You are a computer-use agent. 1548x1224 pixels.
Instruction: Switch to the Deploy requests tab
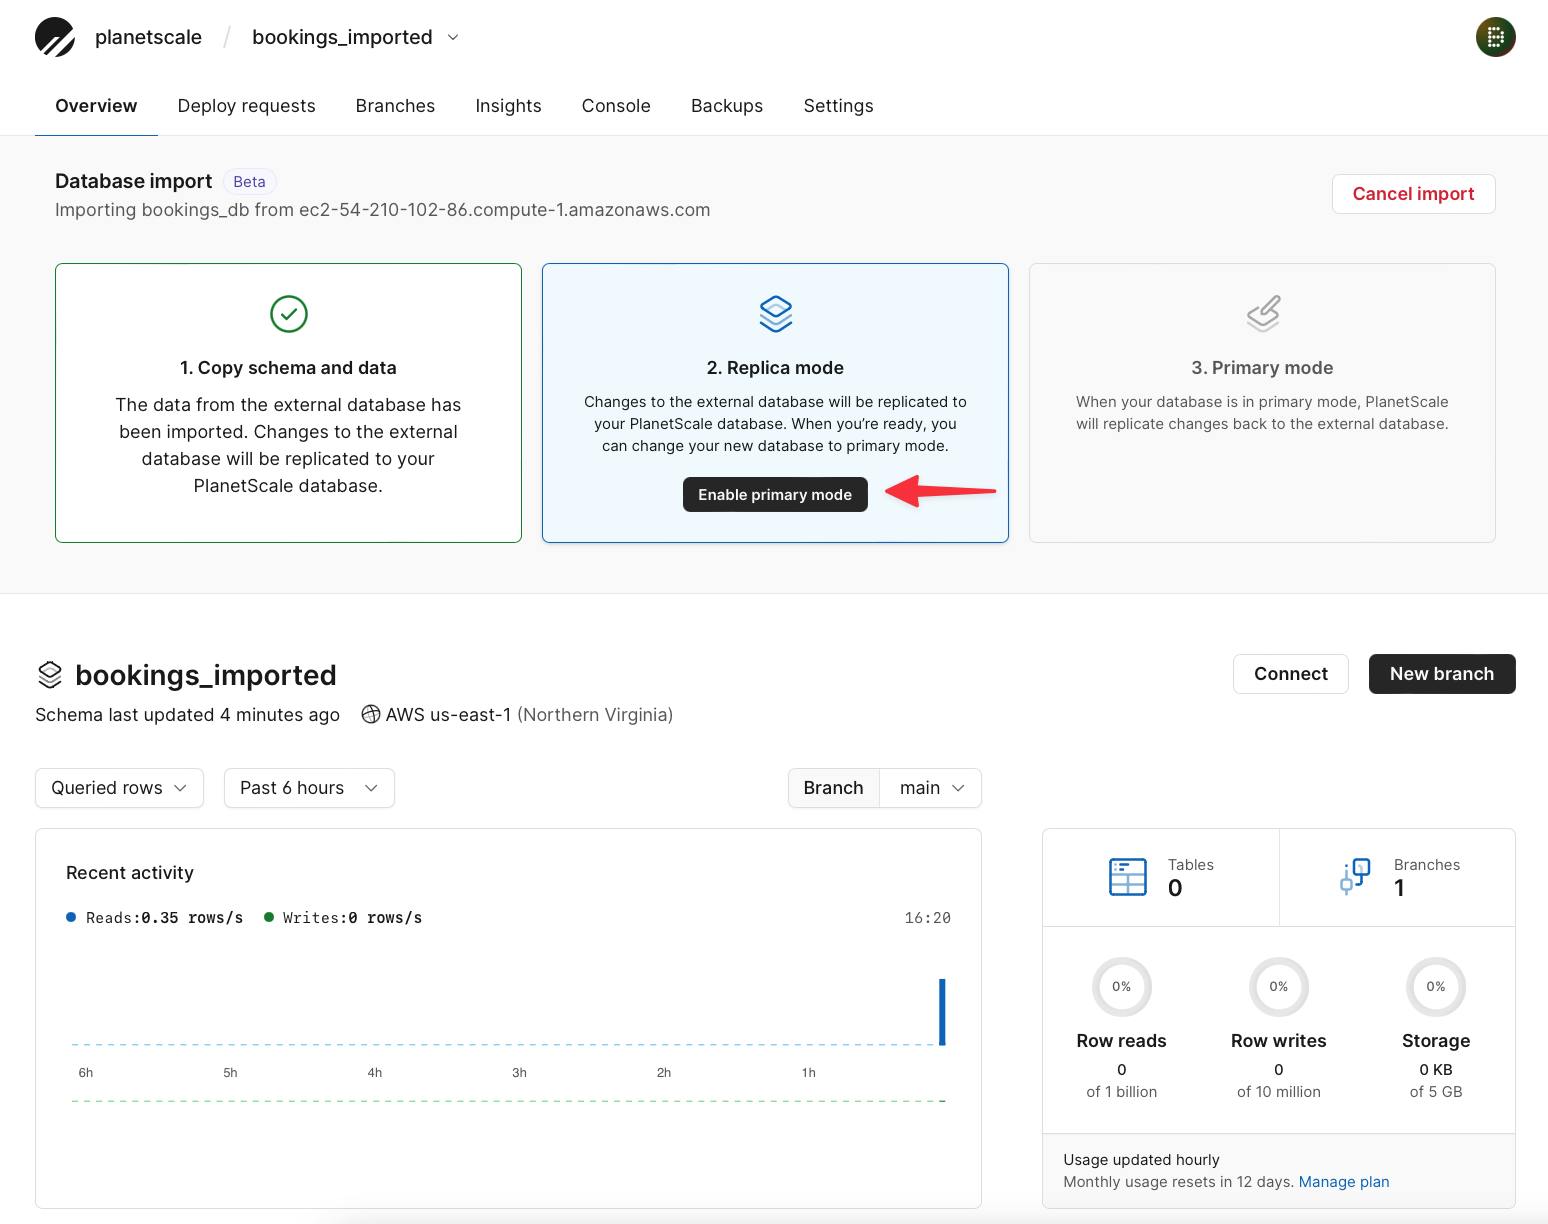(246, 106)
